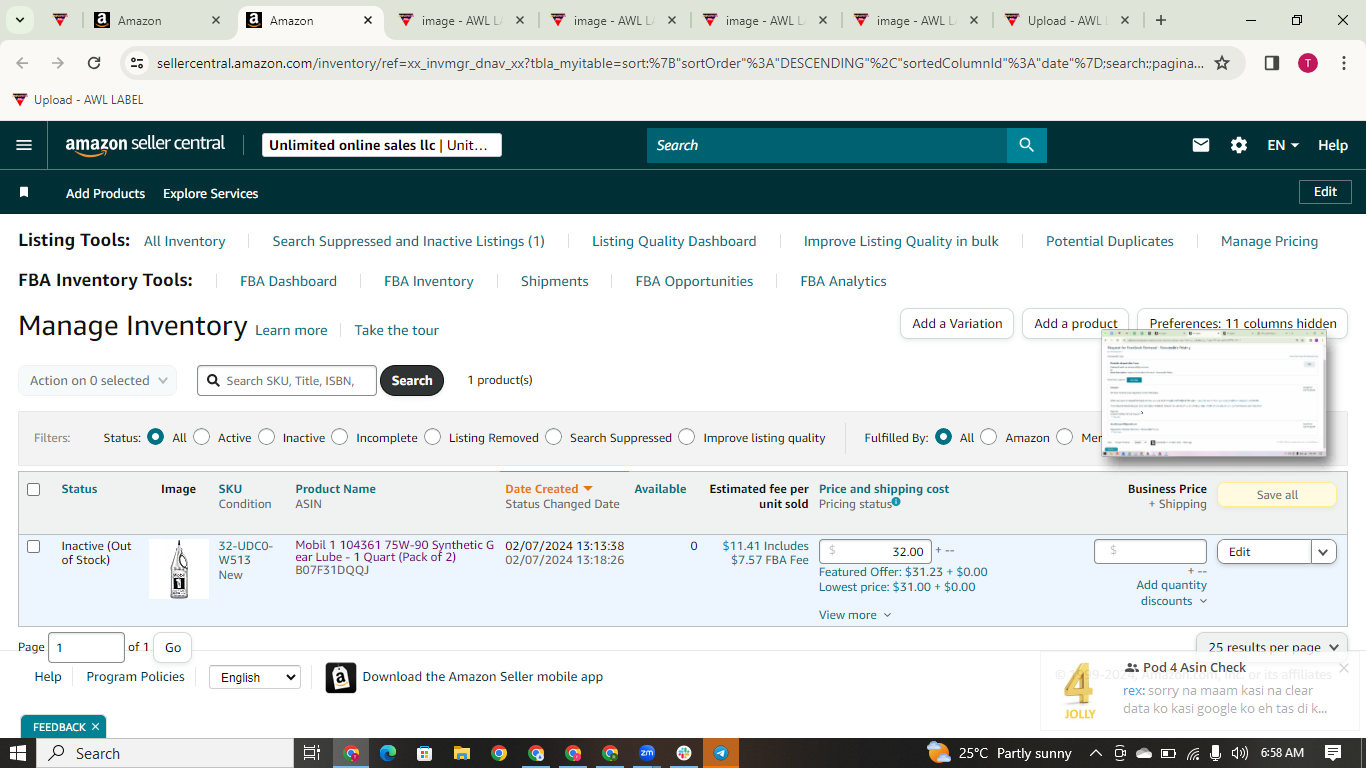The image size is (1366, 768).
Task: Expand Add quantity discounts
Action: pyautogui.click(x=1172, y=593)
